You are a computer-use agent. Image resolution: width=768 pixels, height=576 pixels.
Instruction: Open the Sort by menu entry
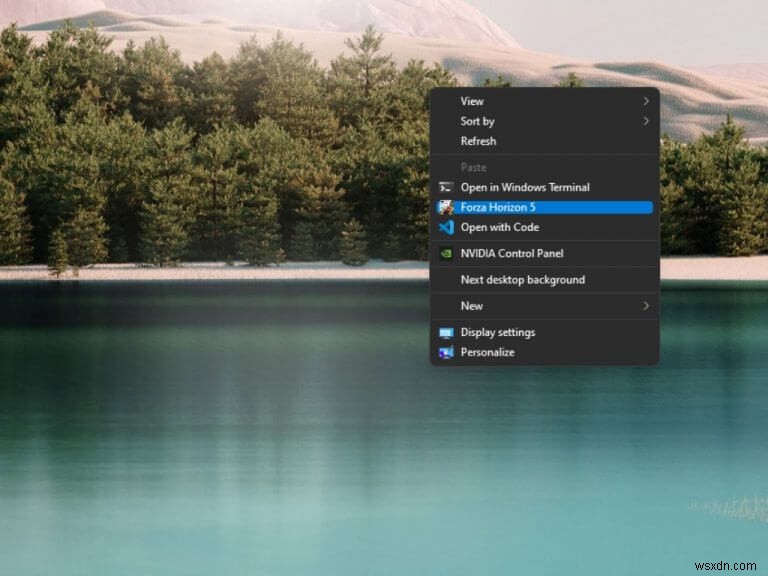[x=544, y=121]
